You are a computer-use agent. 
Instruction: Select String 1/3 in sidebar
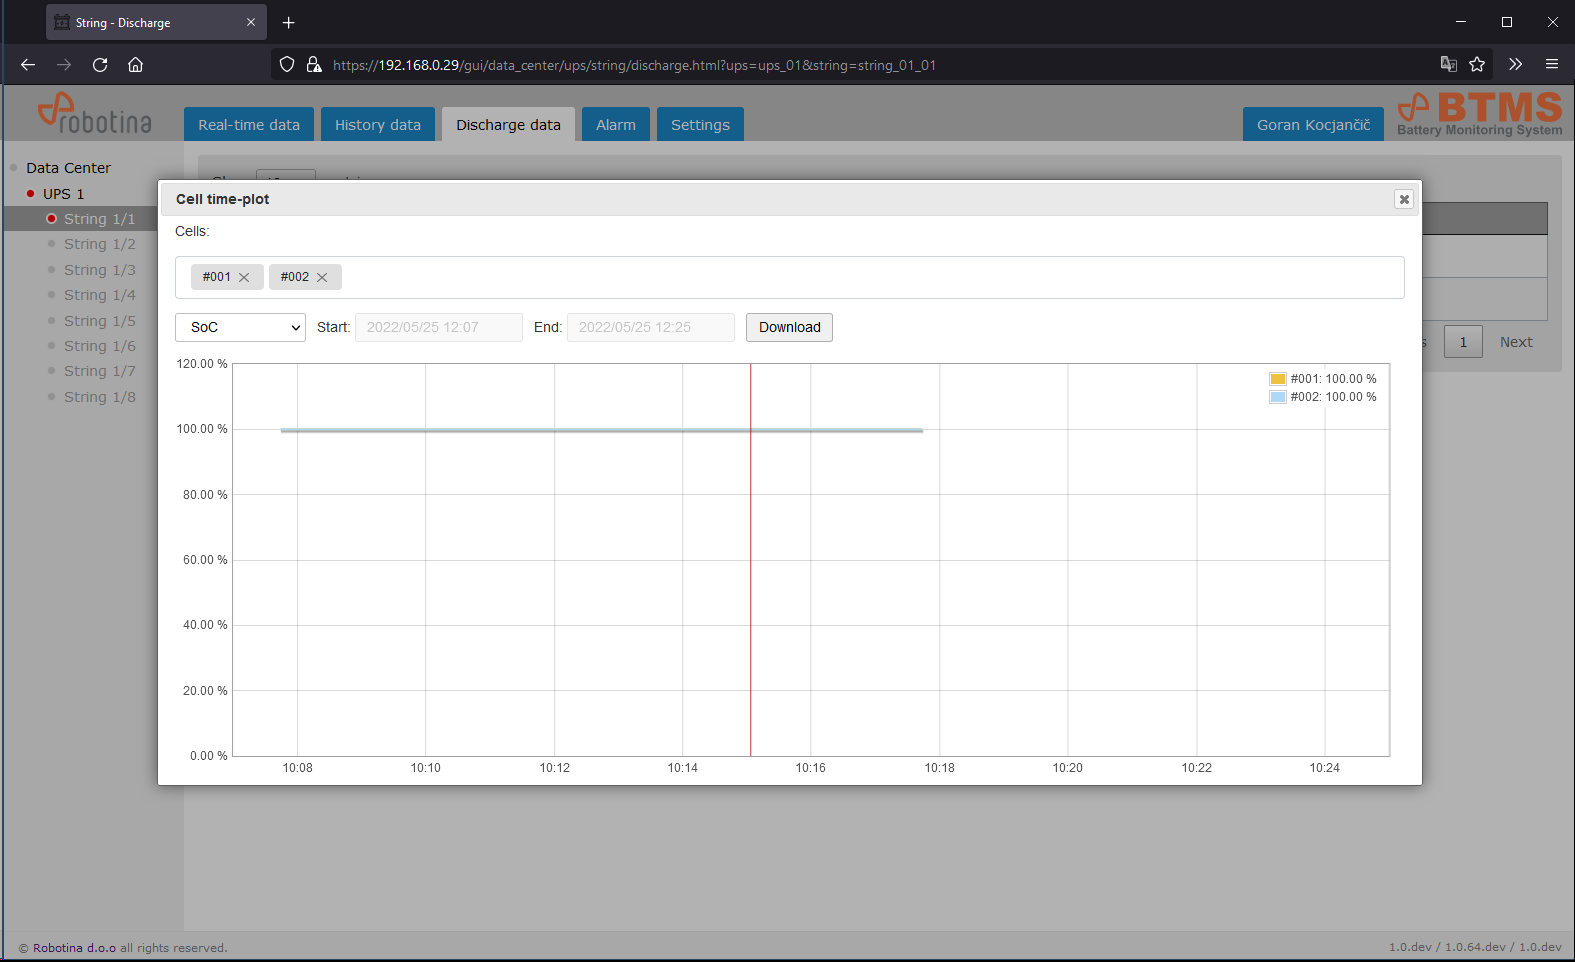[99, 270]
